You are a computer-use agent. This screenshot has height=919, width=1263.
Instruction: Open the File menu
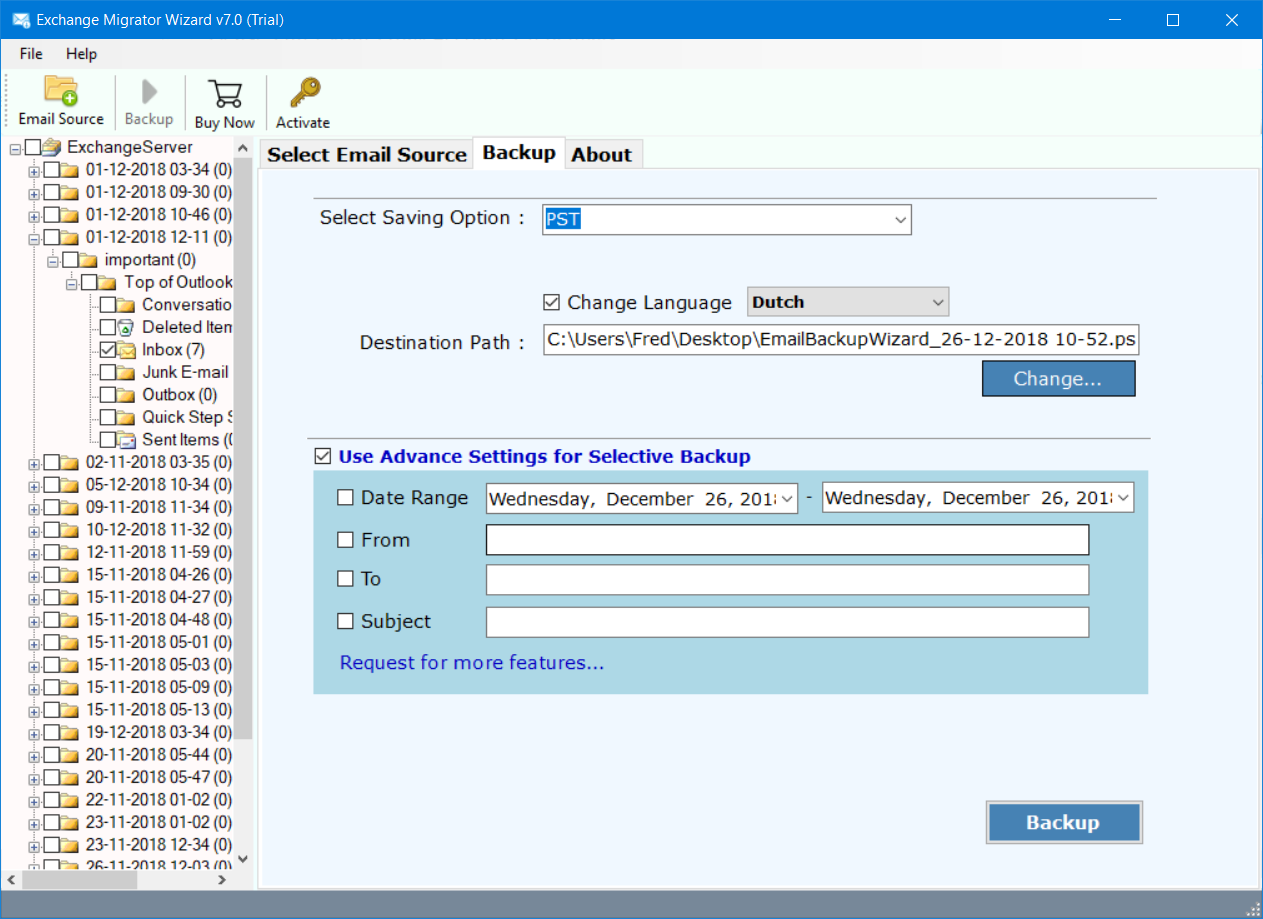(31, 54)
